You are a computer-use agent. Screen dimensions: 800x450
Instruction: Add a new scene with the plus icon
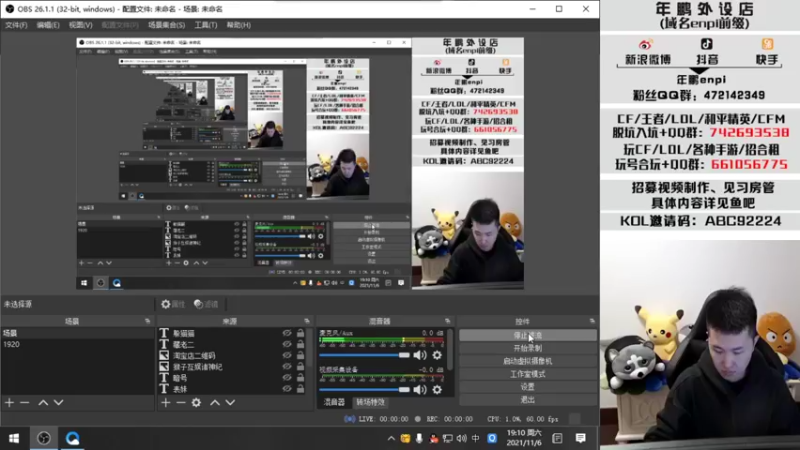[x=9, y=403]
